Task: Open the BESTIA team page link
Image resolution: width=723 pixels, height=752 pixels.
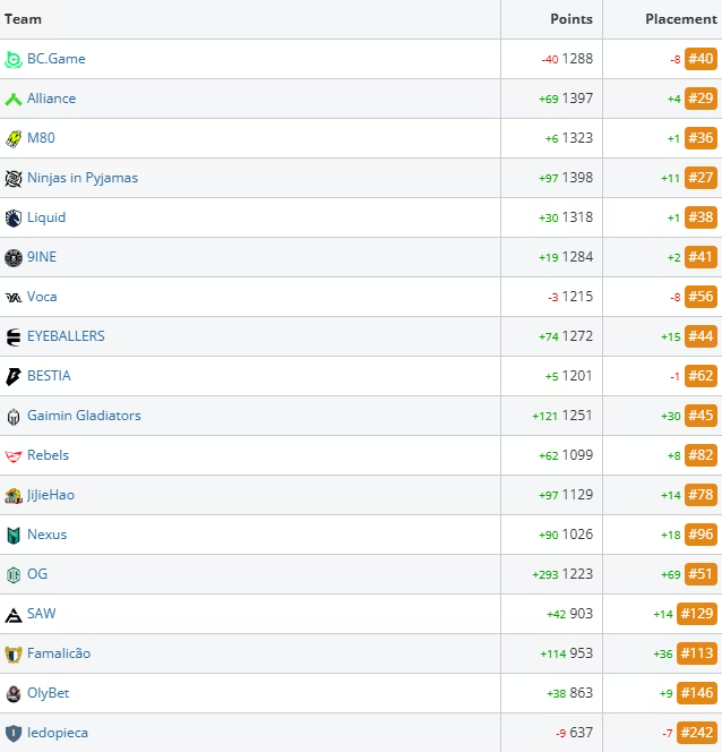Action: [x=49, y=376]
